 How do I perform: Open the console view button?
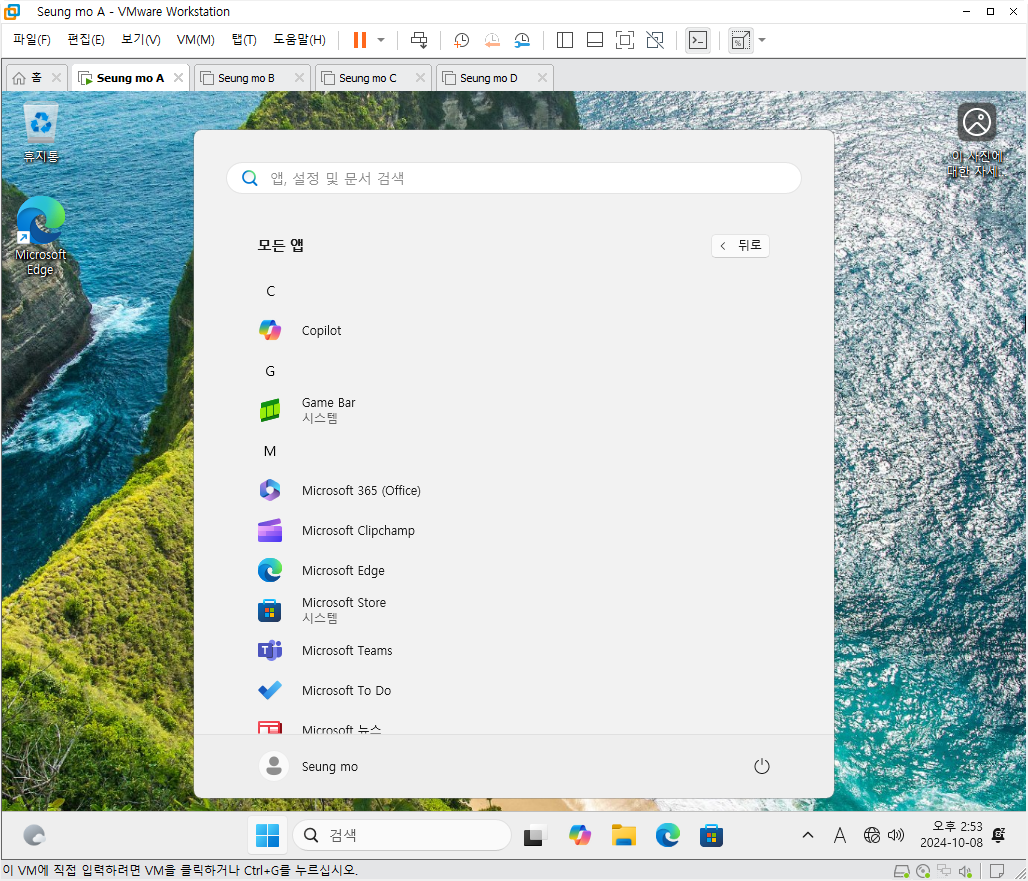click(x=698, y=40)
